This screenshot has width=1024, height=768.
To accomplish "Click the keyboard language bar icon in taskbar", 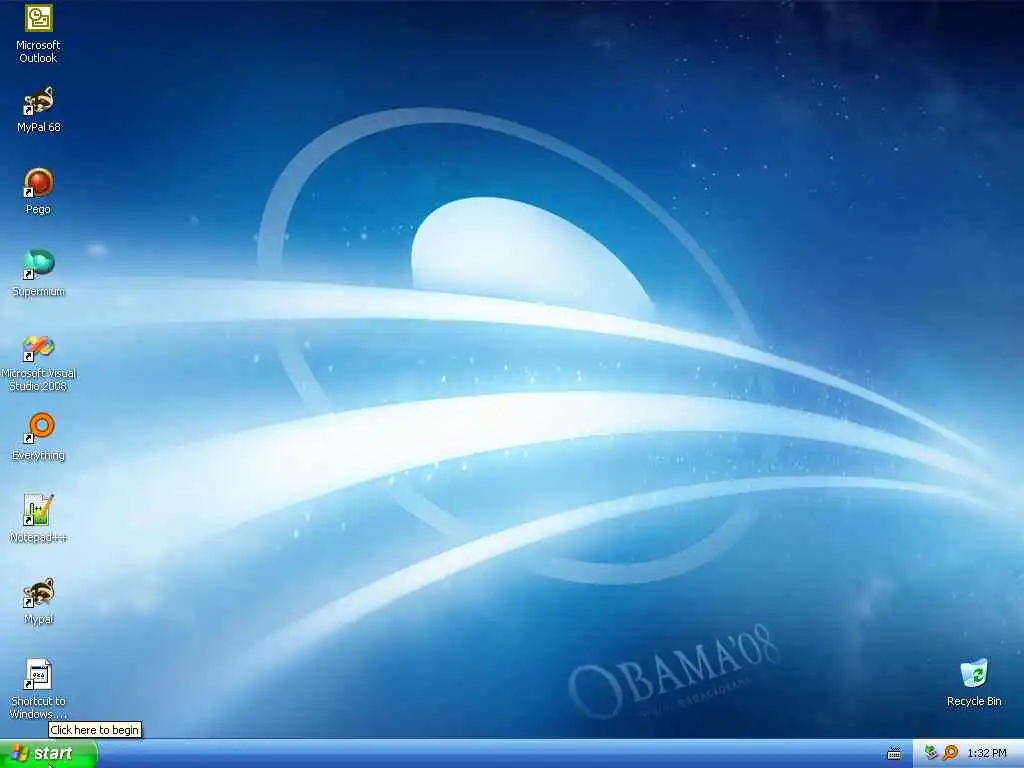I will [894, 754].
